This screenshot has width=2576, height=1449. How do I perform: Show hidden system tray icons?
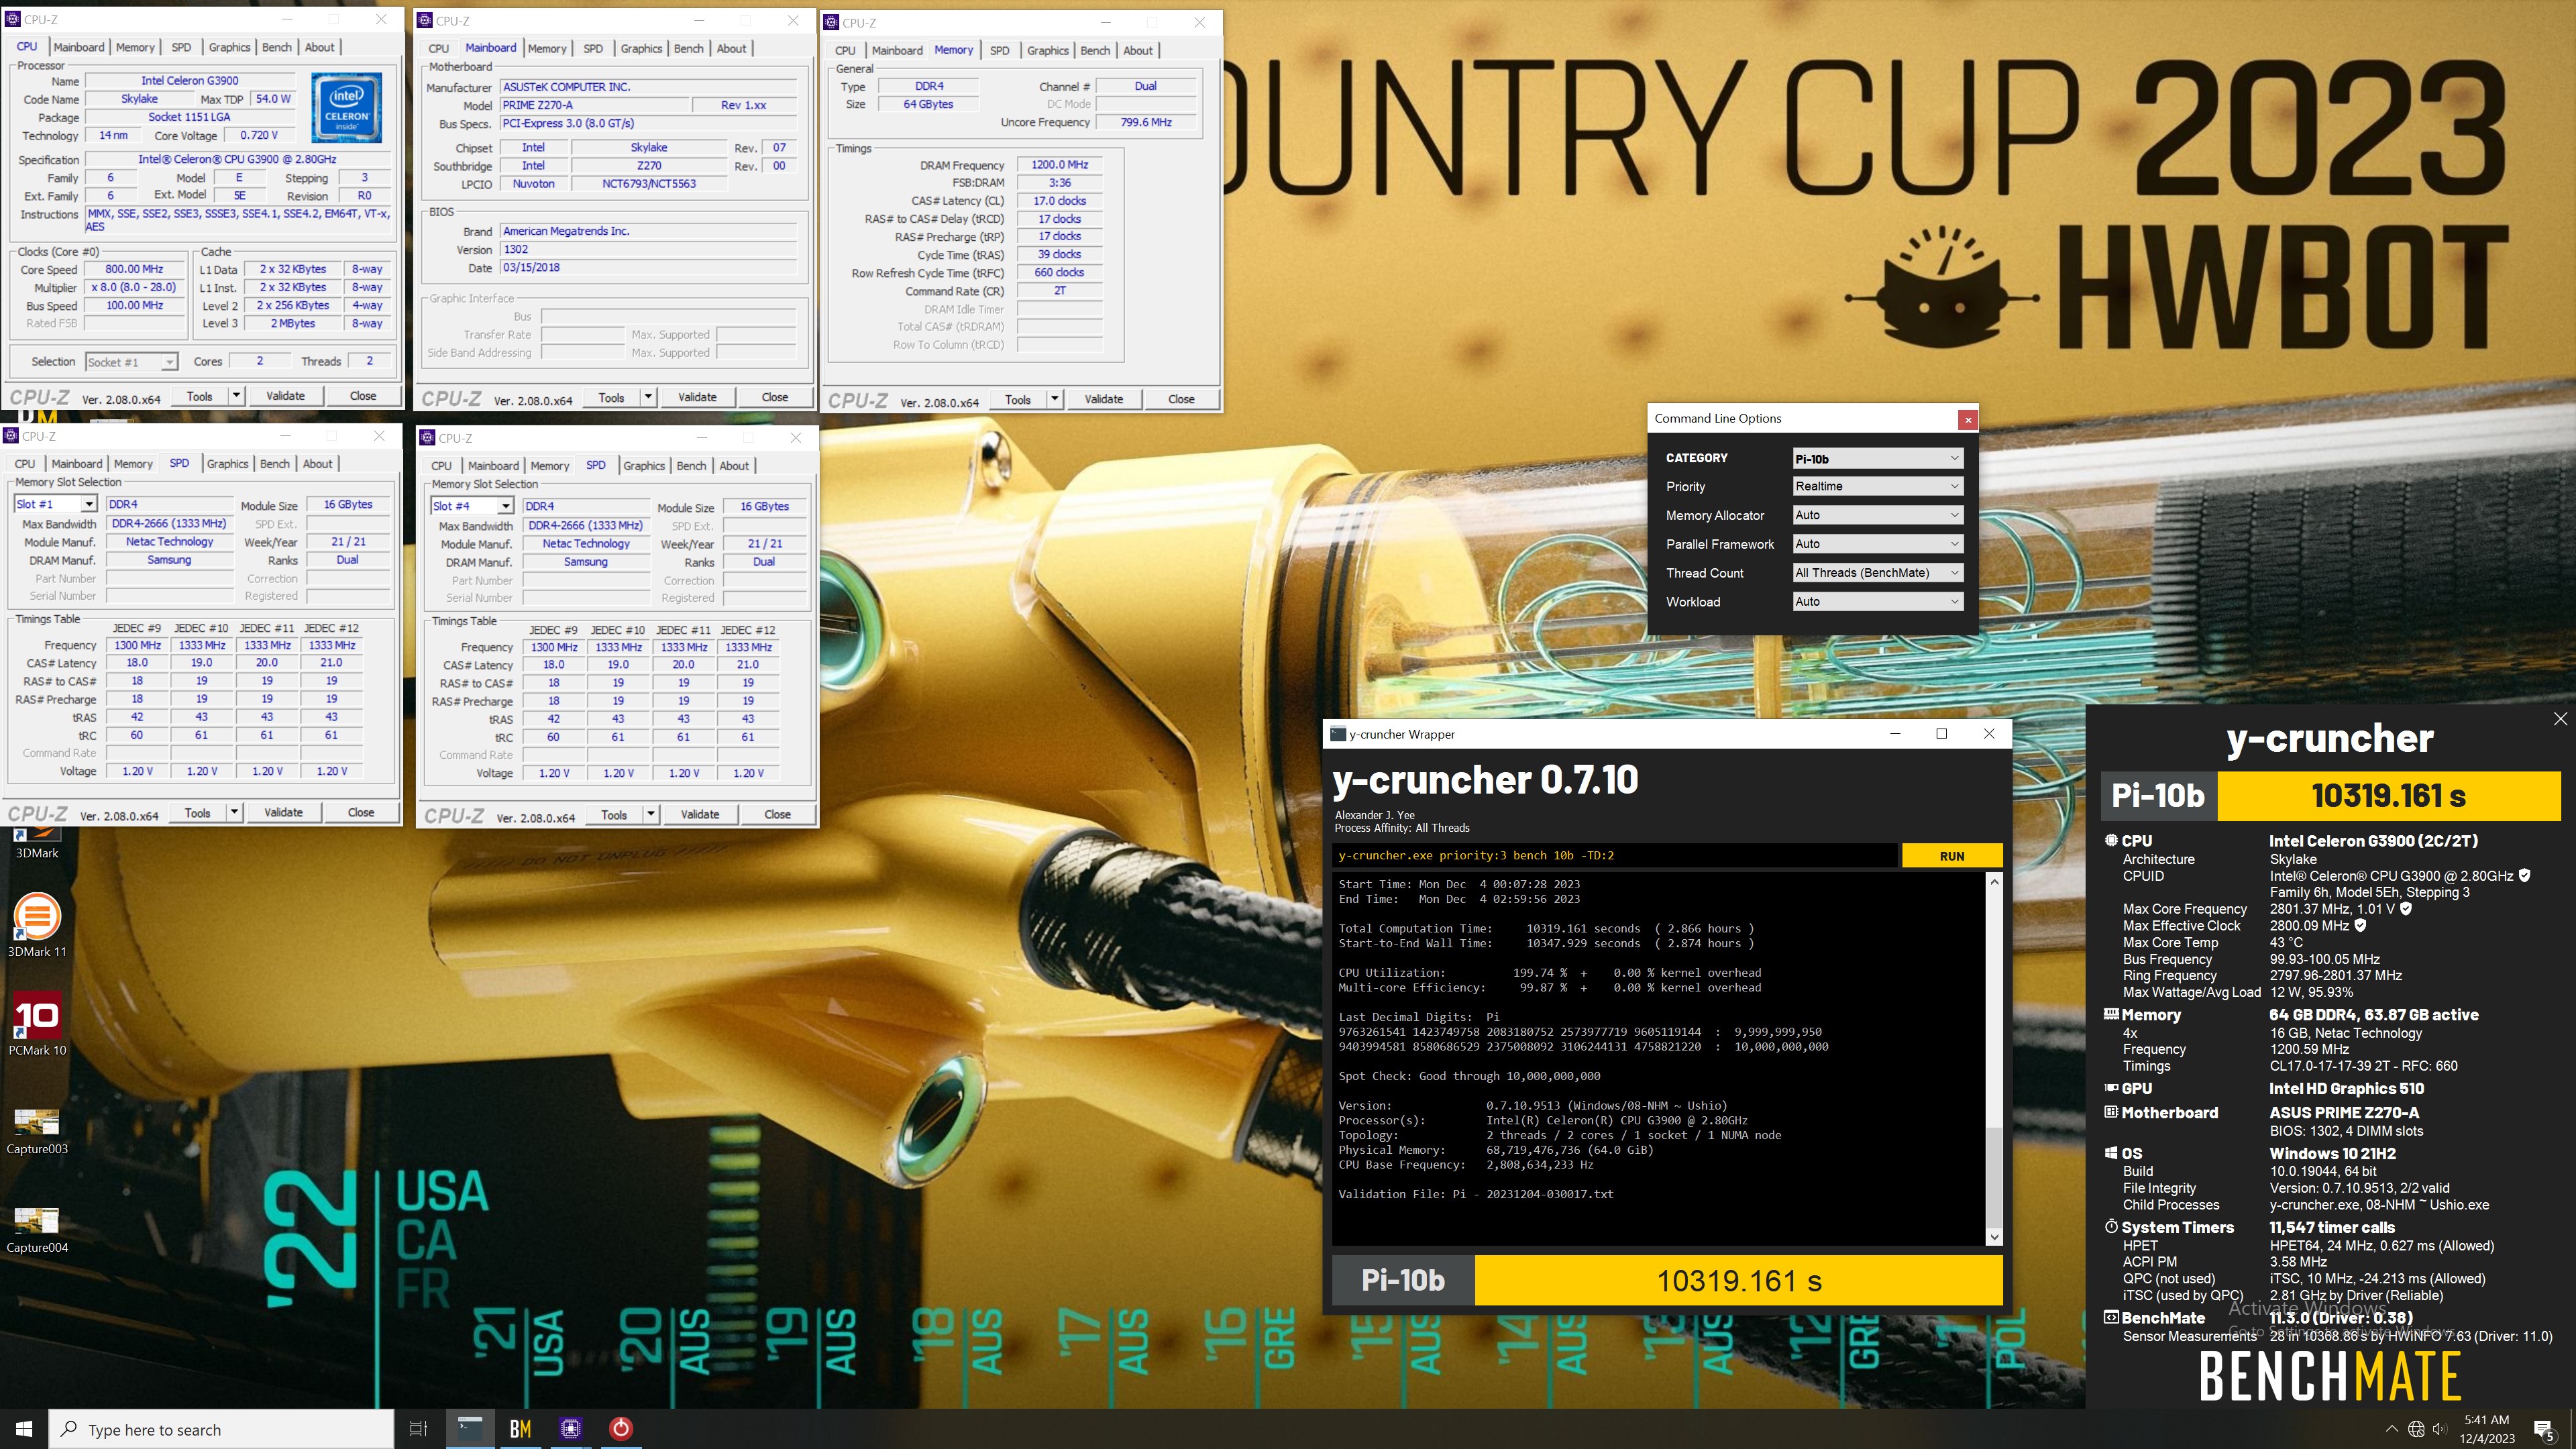pos(2391,1429)
